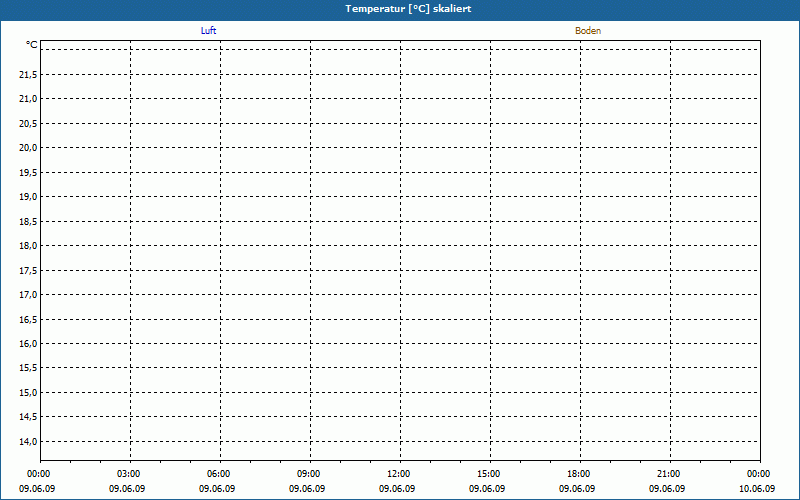Screen dimensions: 800x500
Task: Click the °C unit label on the y-axis
Action: [x=32, y=45]
